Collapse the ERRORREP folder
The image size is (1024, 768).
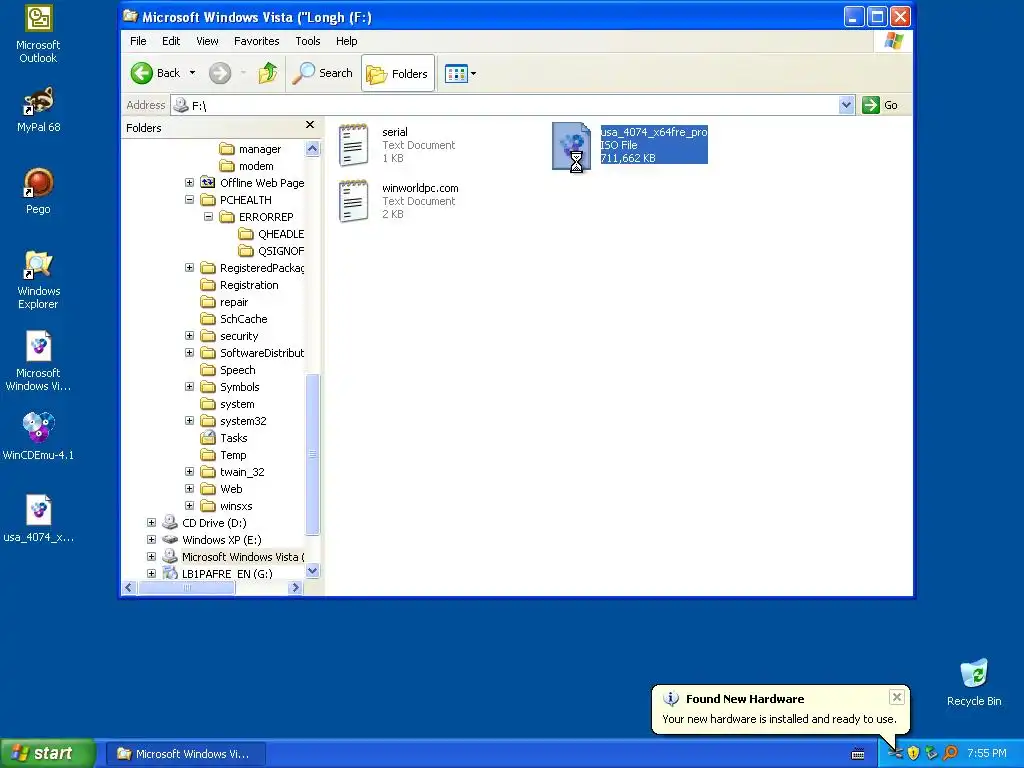point(208,217)
